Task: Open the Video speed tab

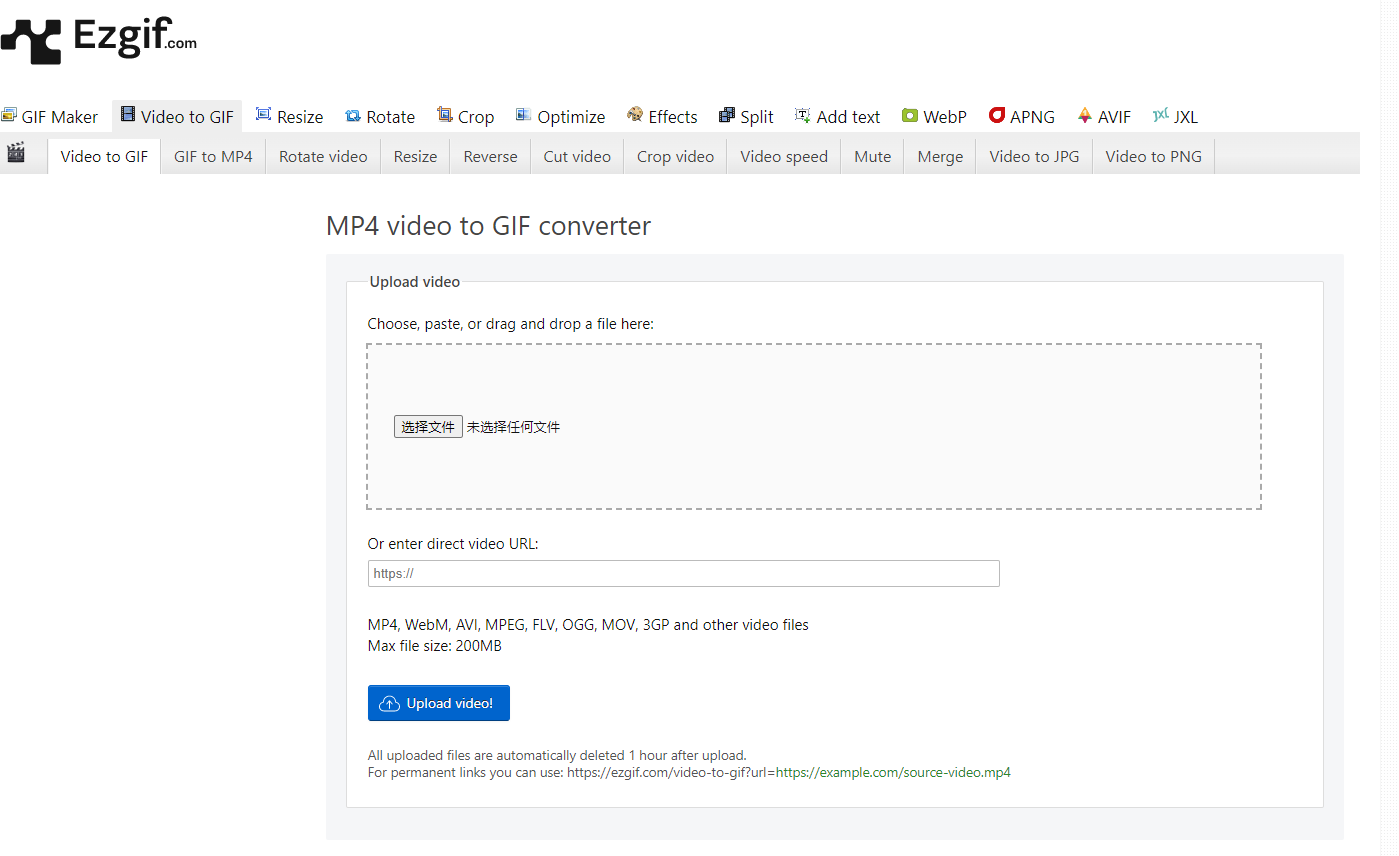Action: pos(784,156)
